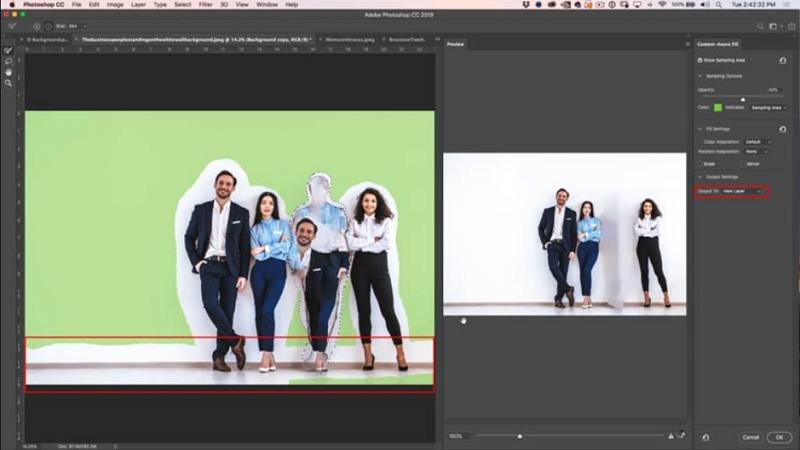Click the Opacity slider handle

point(743,99)
